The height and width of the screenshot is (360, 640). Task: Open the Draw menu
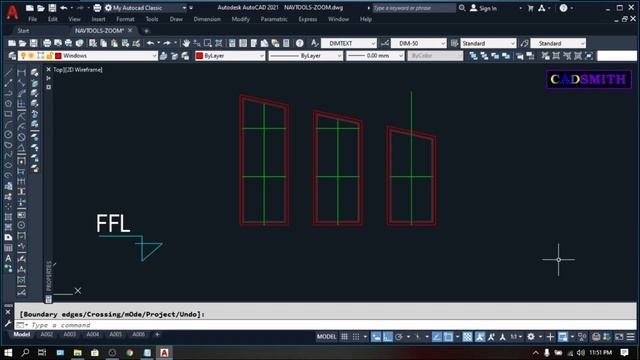click(x=176, y=19)
